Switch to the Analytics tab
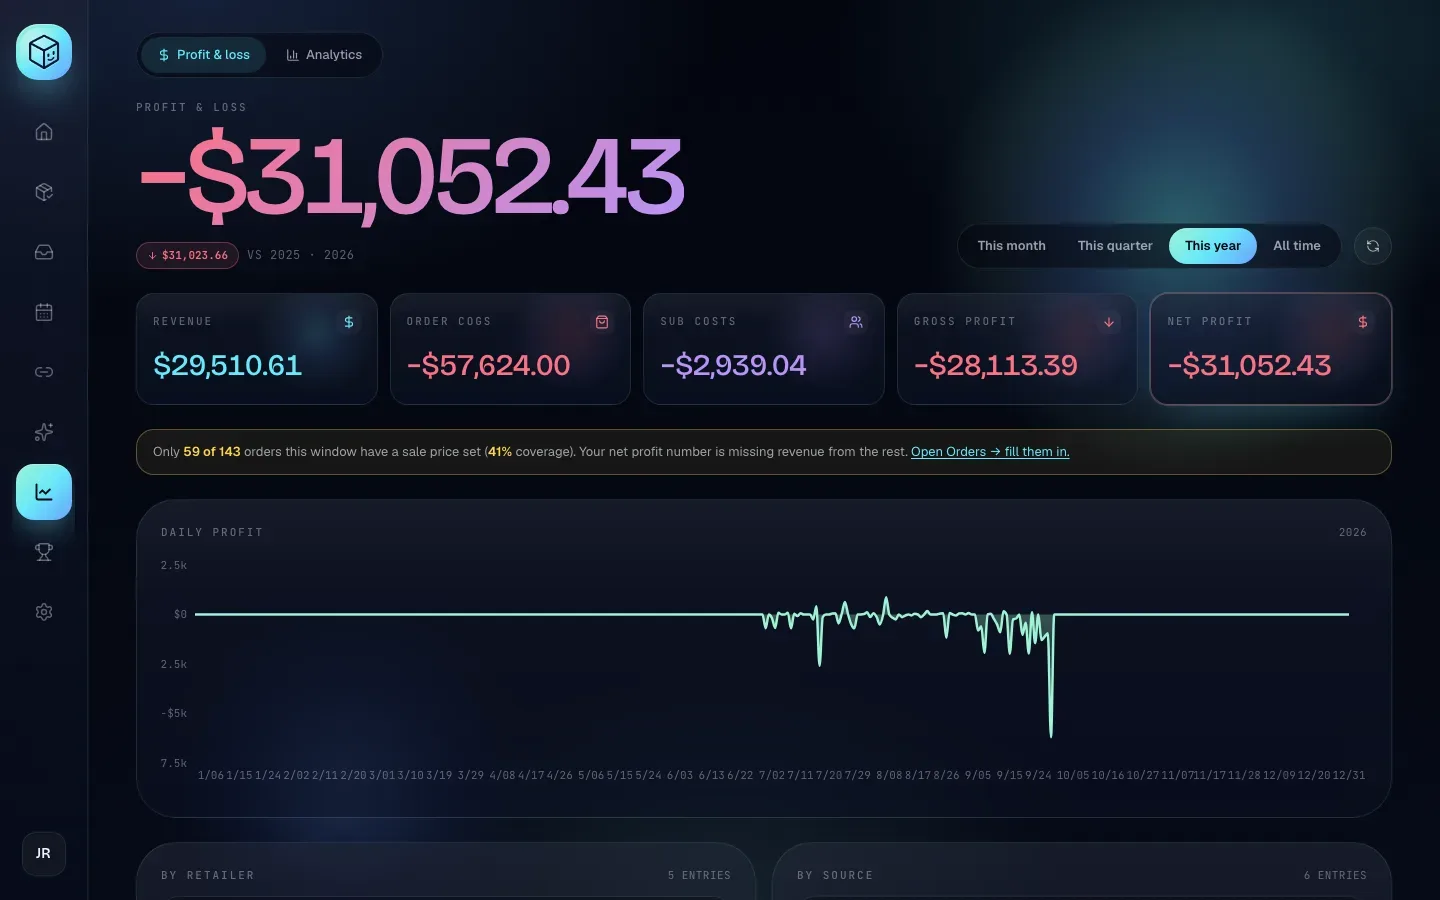The image size is (1440, 900). (x=324, y=55)
